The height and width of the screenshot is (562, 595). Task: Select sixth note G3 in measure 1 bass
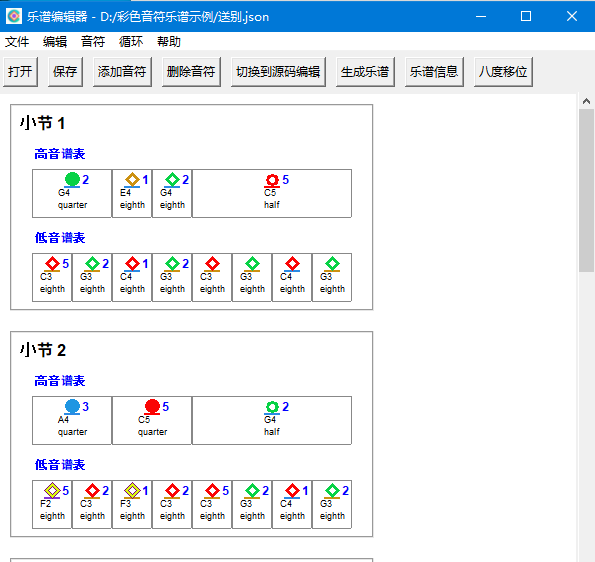252,277
